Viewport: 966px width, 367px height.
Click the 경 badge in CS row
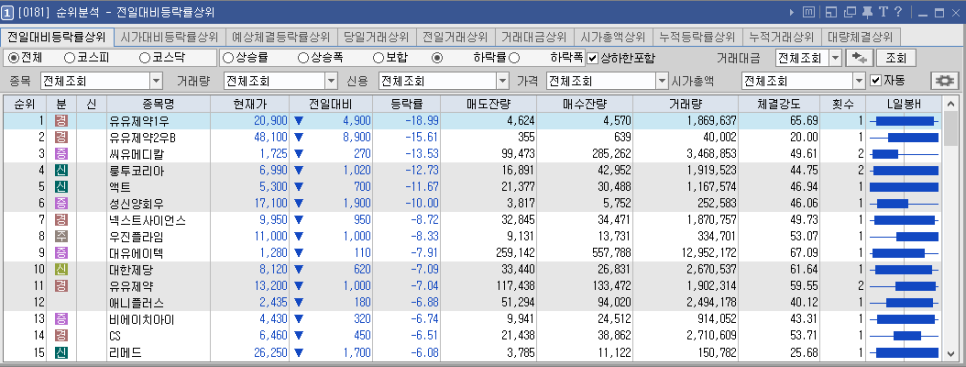click(x=61, y=336)
